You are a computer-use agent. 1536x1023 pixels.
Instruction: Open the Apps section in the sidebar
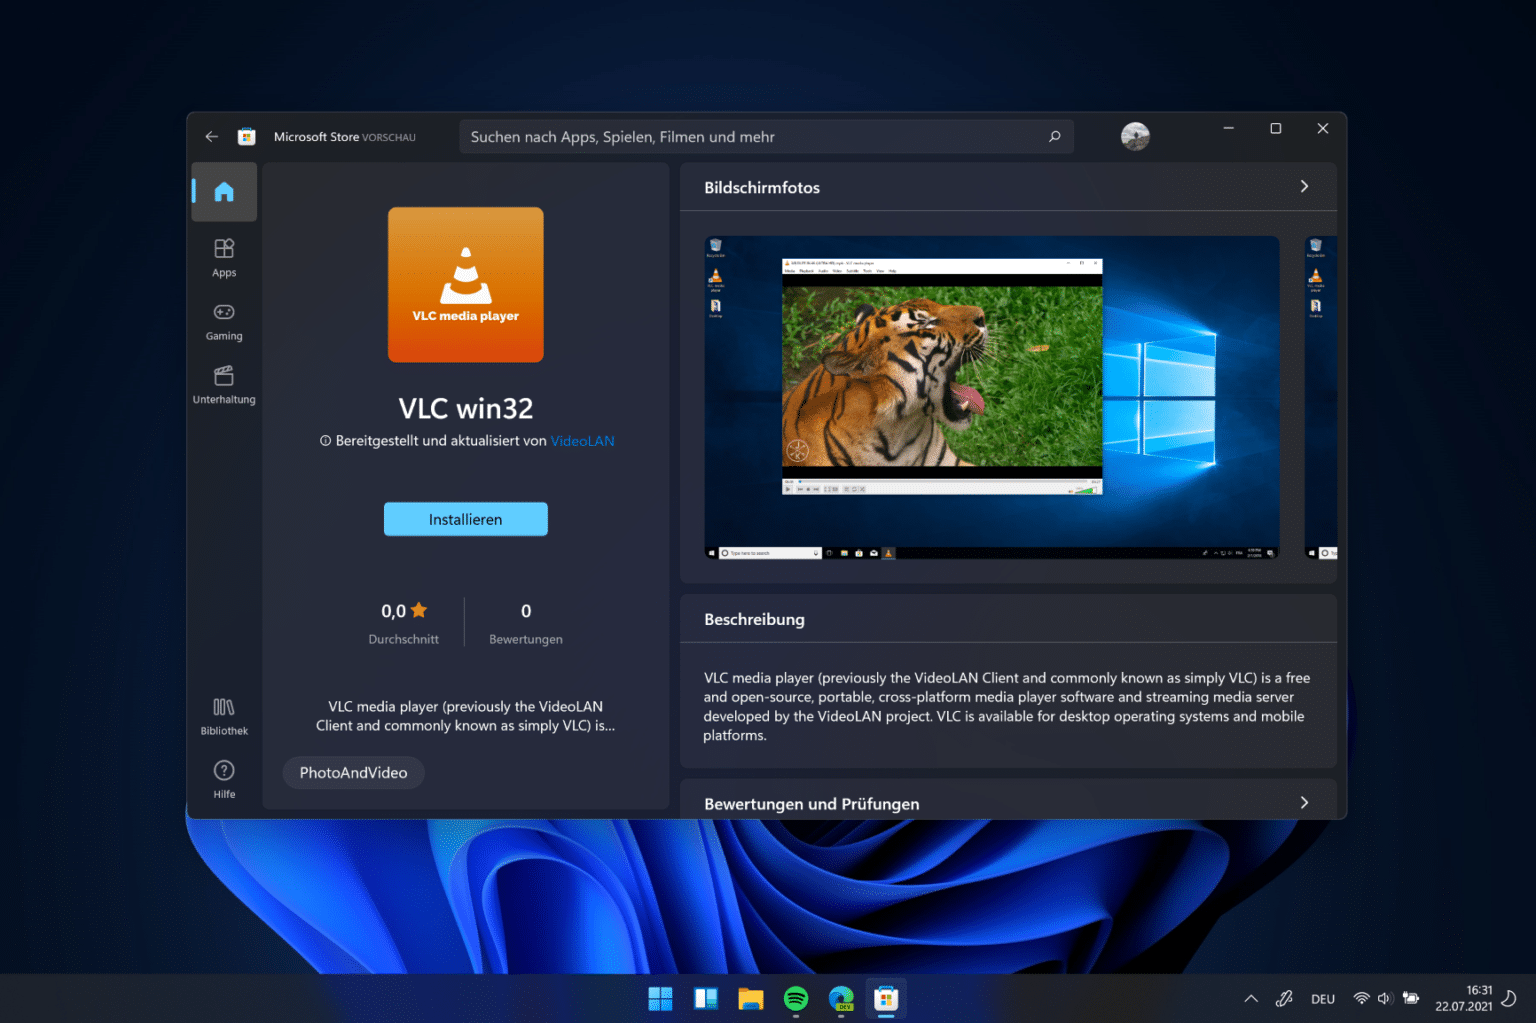coord(223,257)
